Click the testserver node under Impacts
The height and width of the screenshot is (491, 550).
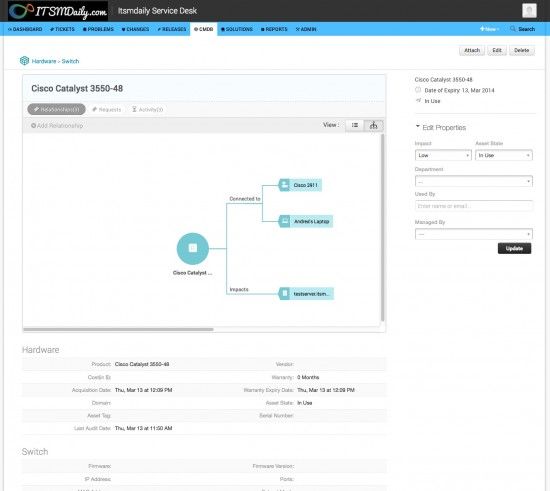click(306, 294)
